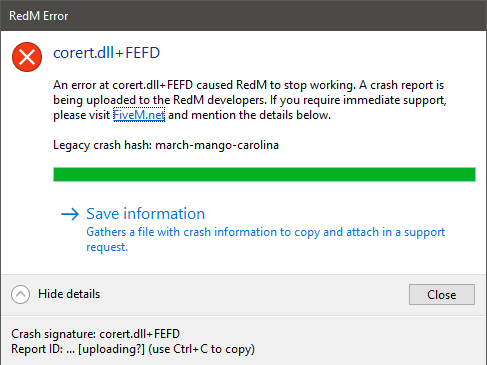Click the word 'request.' under Save information
487x365 pixels.
[107, 247]
